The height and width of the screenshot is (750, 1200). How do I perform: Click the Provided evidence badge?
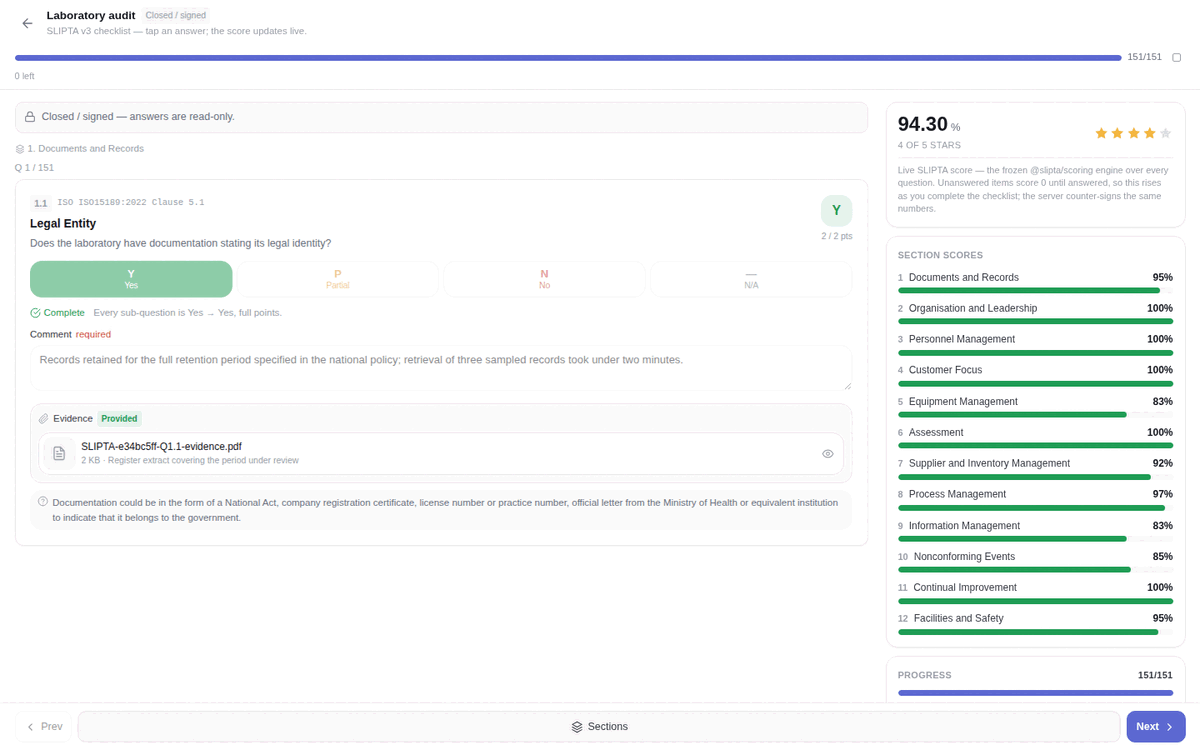(x=119, y=419)
